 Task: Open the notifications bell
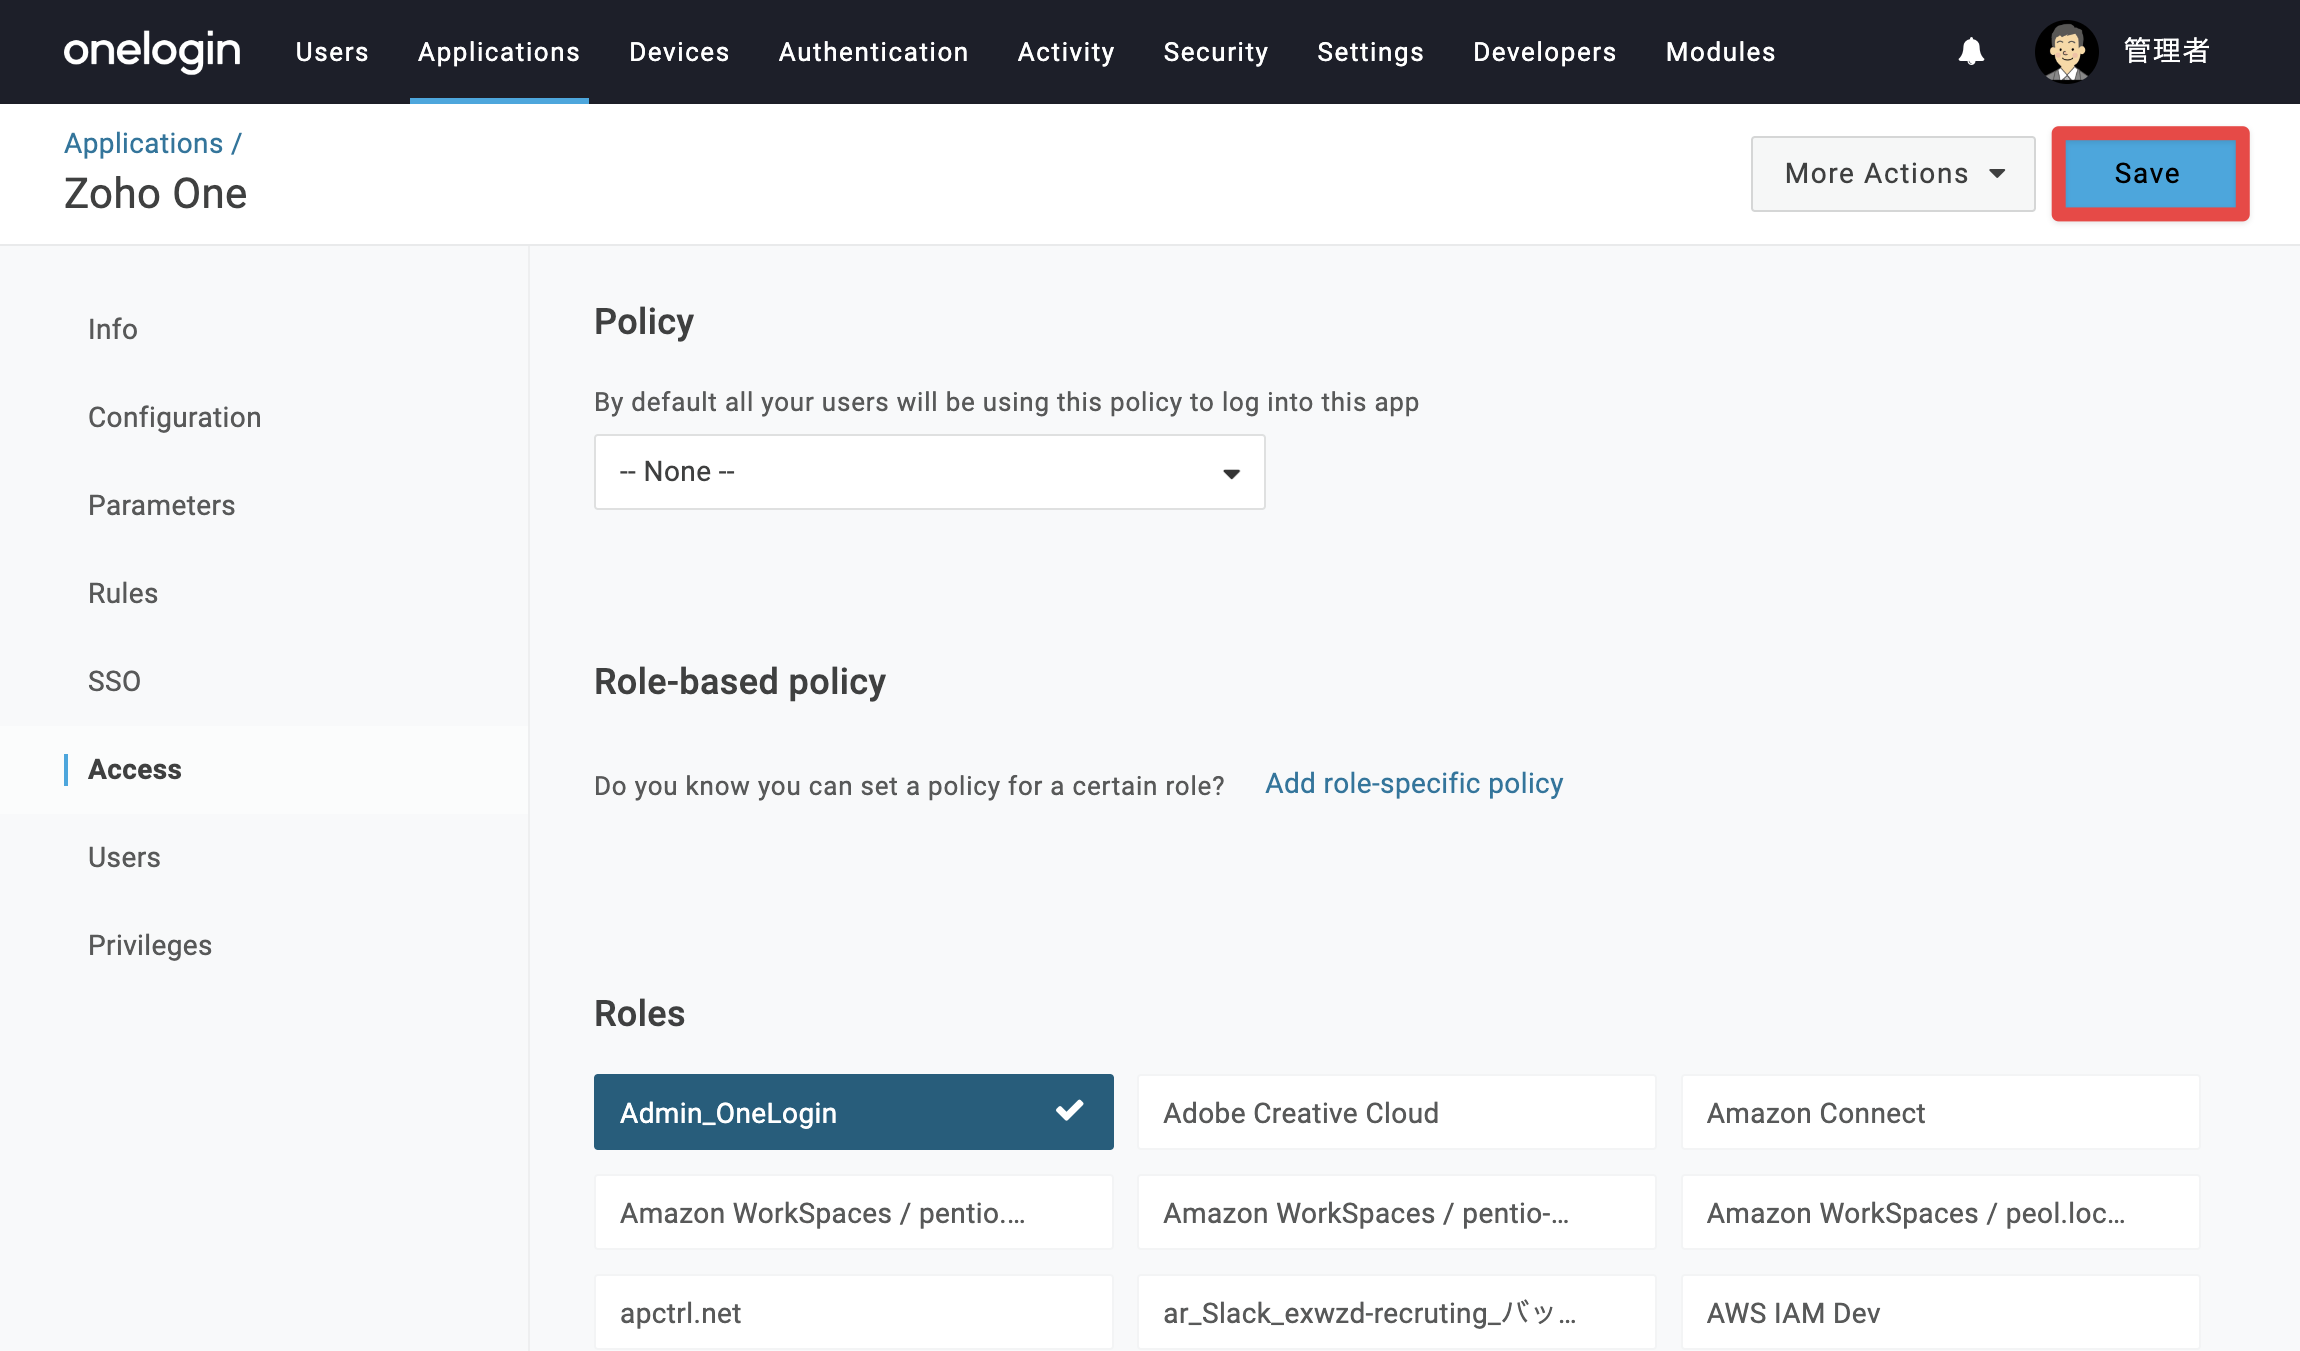click(x=1971, y=51)
